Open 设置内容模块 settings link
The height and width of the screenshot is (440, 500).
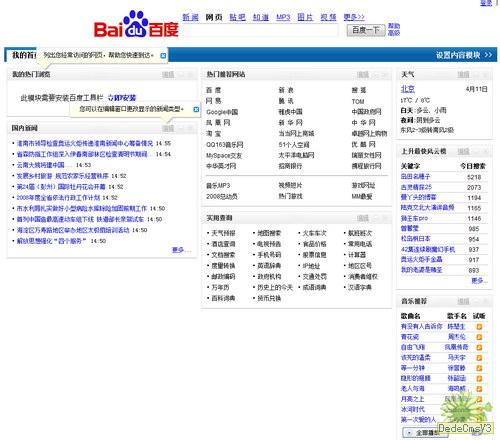click(x=464, y=55)
